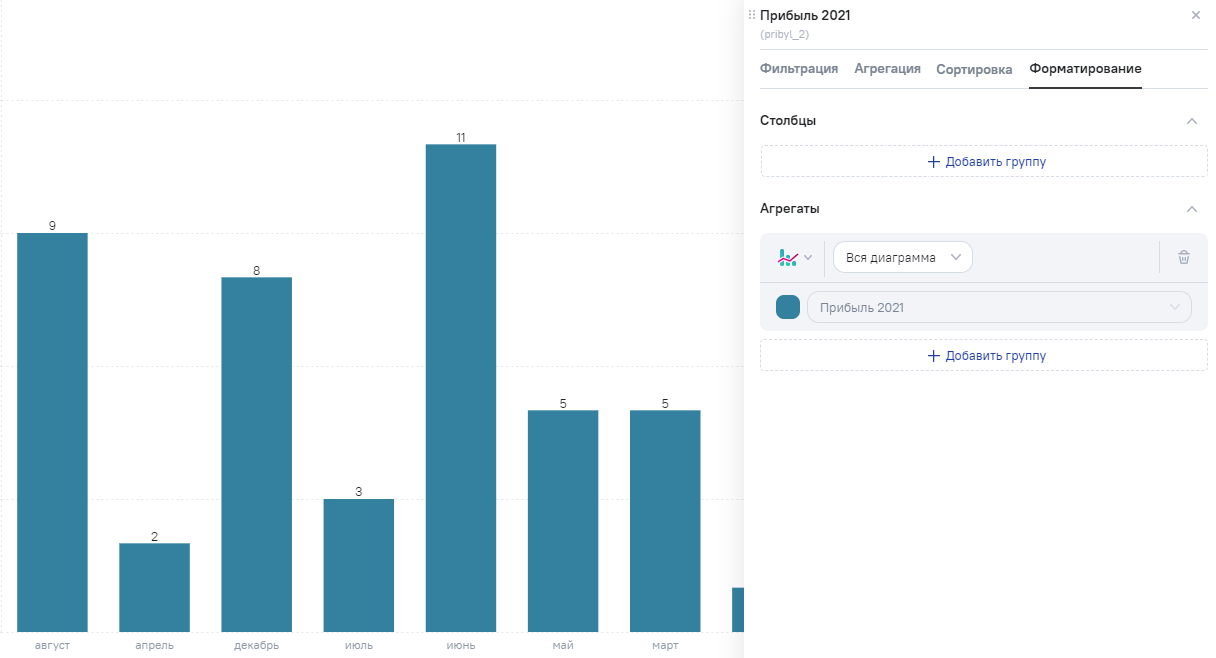
Task: Collapse the Столбцы section
Action: pos(1191,121)
